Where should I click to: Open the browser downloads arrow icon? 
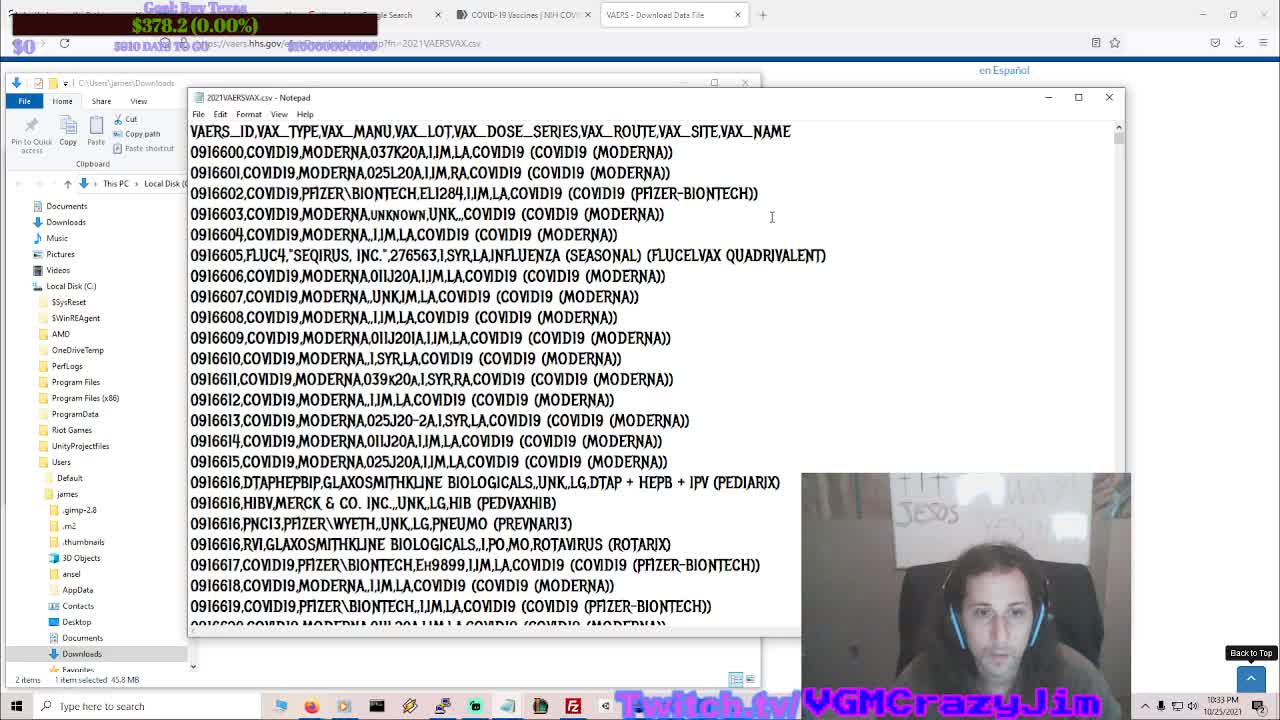point(1239,43)
